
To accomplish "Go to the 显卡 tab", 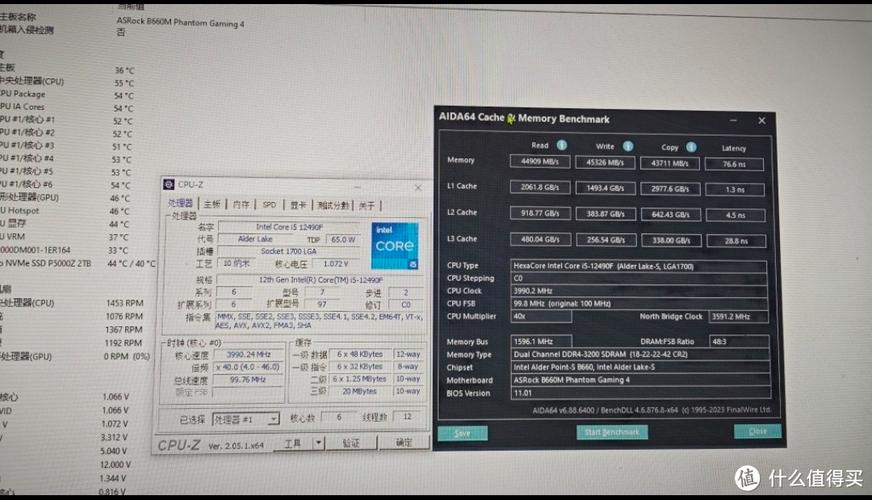I will 297,204.
